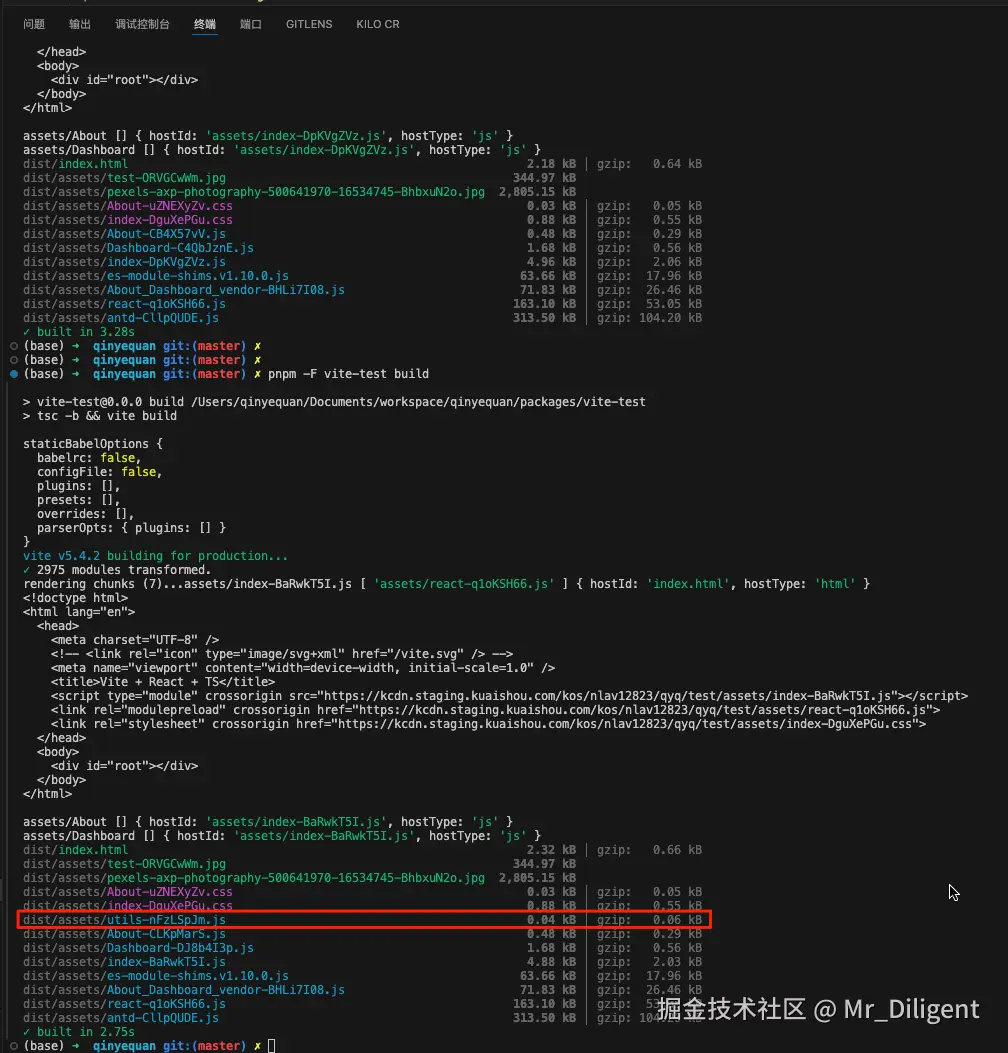Click 'dist/assets/index-BaRwkT5I.js' output line
Viewport: 1008px width, 1053px height.
tap(124, 962)
